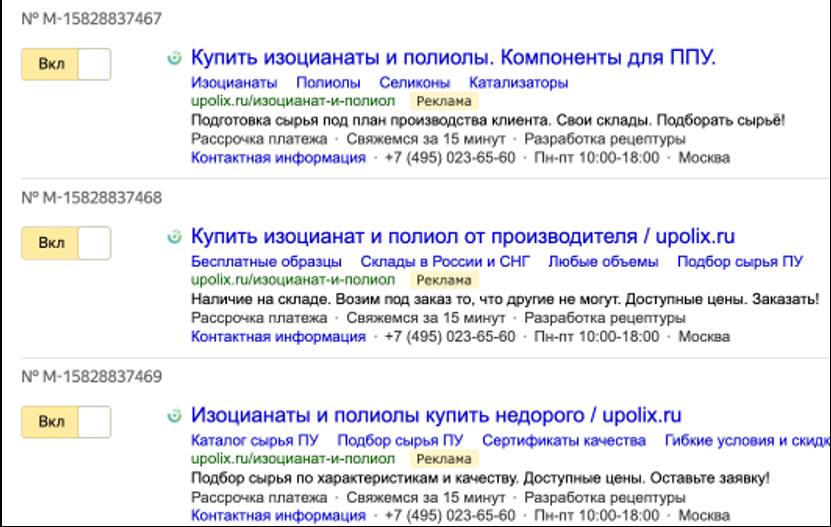Screen dimensions: 831x527
Task: Click phone +7 (495) 023-65-60 in second ad
Action: [450, 336]
